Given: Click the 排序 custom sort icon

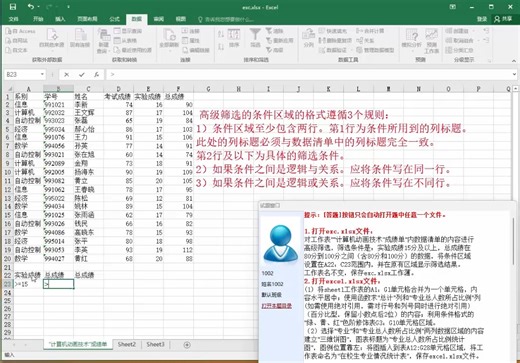Looking at the screenshot, I should coord(234,38).
